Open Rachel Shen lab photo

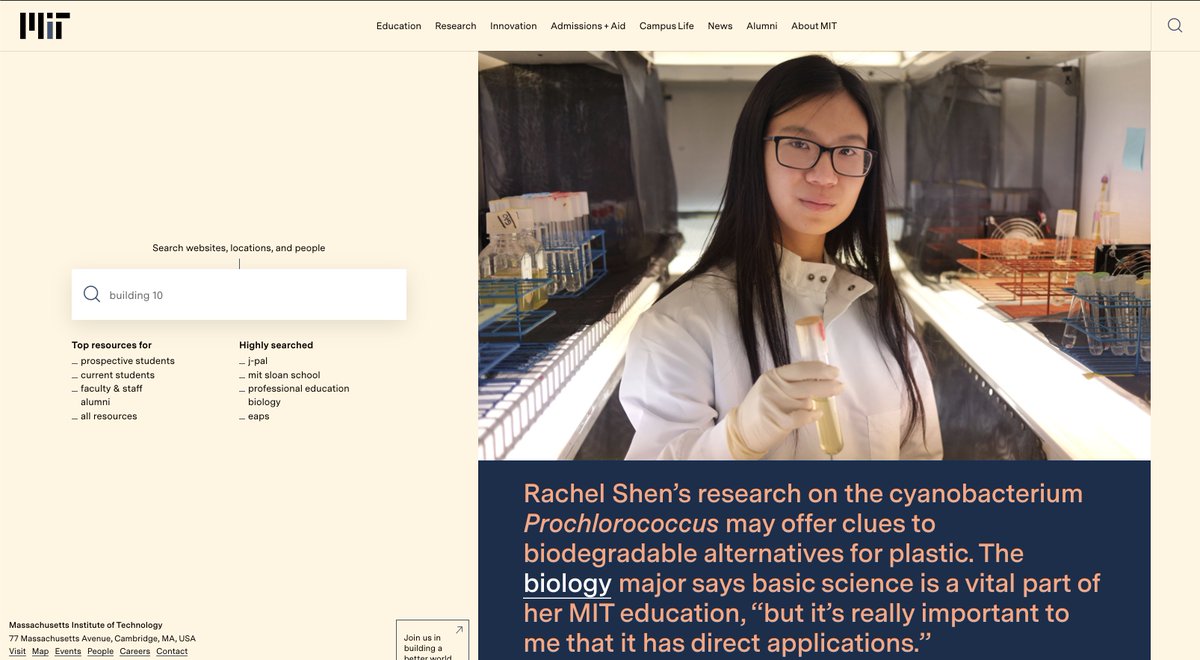pyautogui.click(x=814, y=256)
